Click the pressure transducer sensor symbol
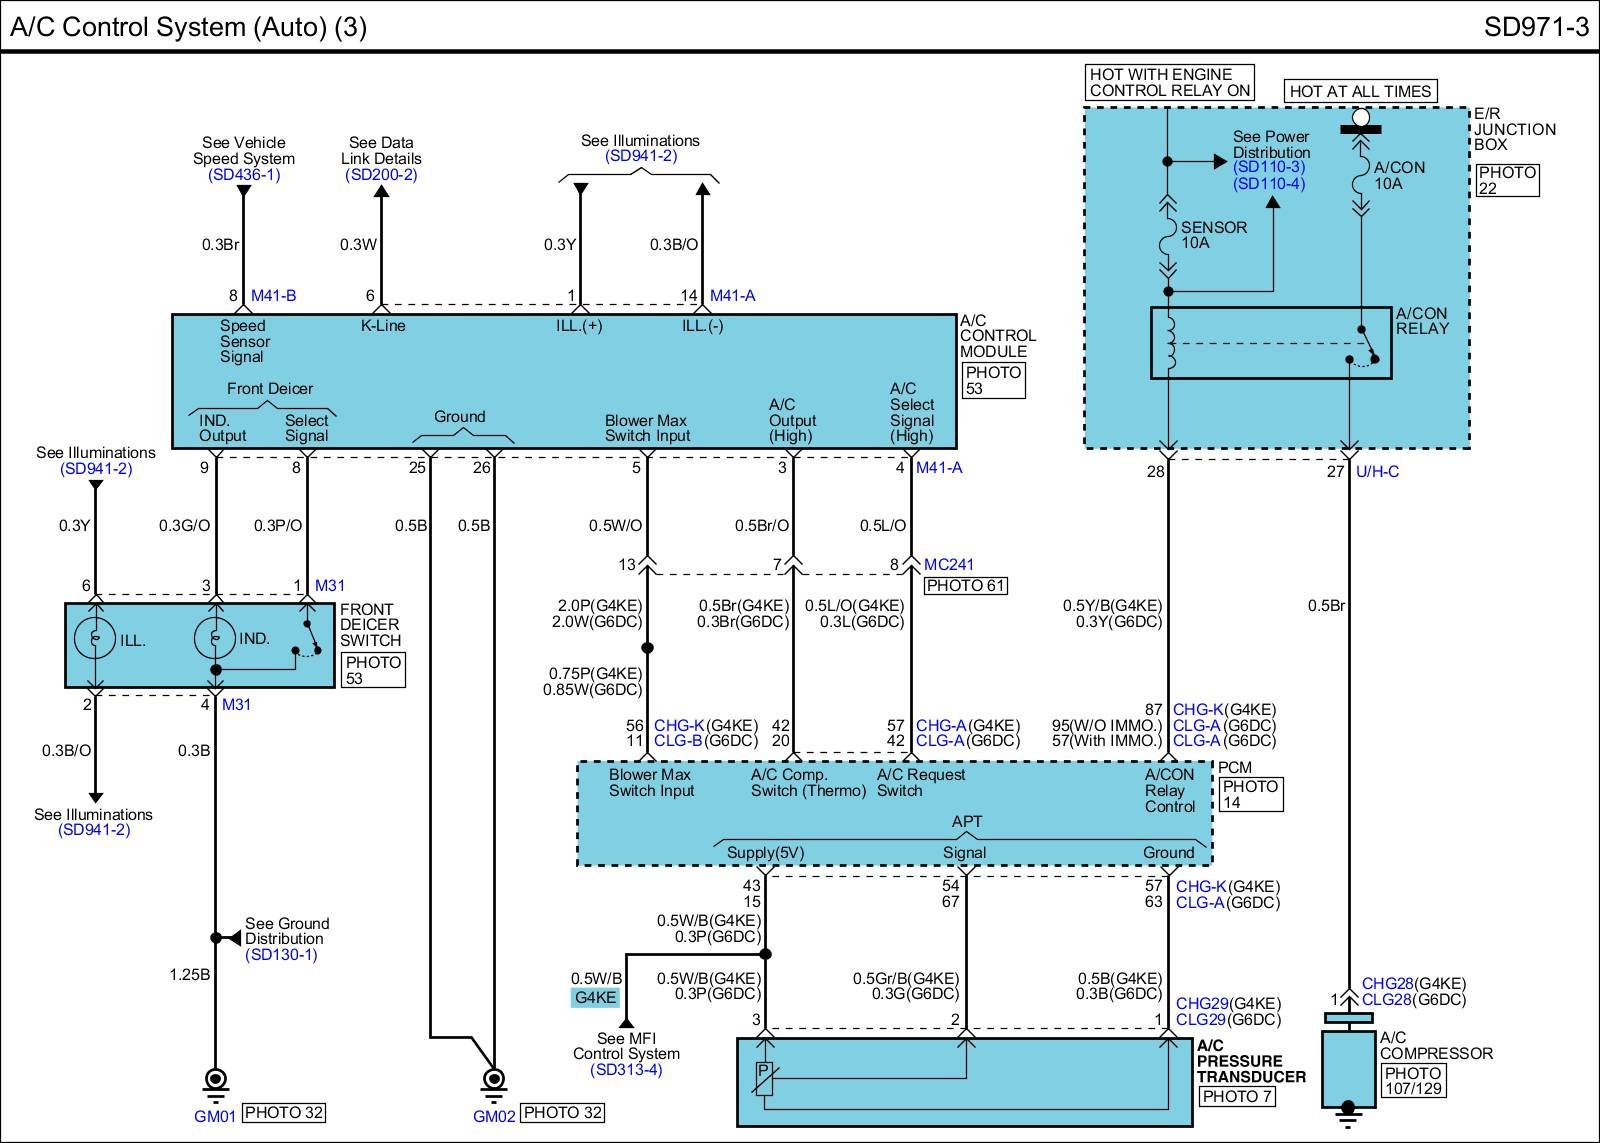Screen dimensions: 1600x1143 [764, 1078]
